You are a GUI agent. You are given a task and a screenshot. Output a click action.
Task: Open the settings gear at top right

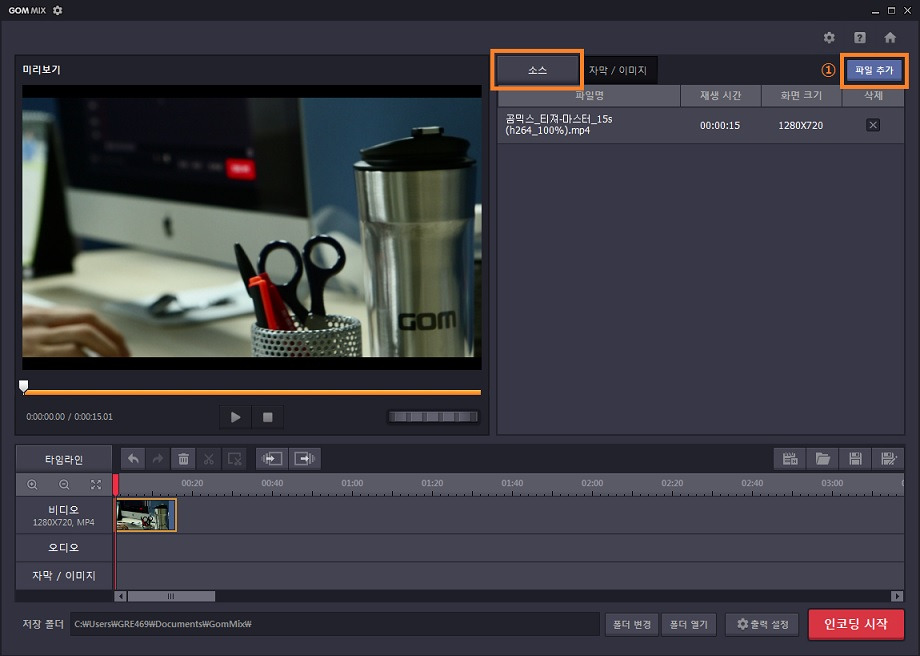(828, 38)
